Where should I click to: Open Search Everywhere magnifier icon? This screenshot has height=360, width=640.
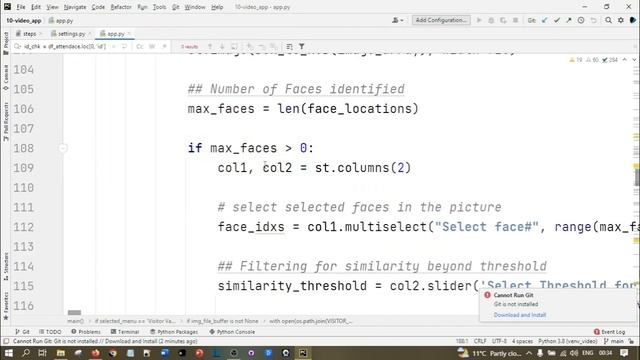609,20
